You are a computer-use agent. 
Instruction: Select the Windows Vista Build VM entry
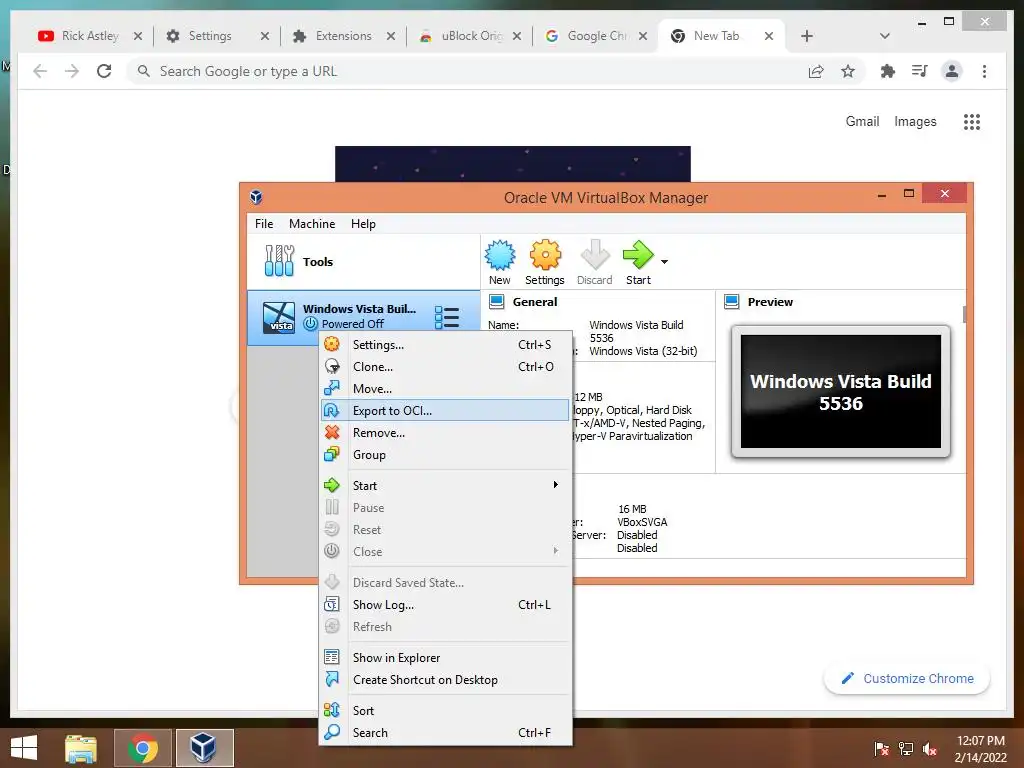pyautogui.click(x=363, y=317)
